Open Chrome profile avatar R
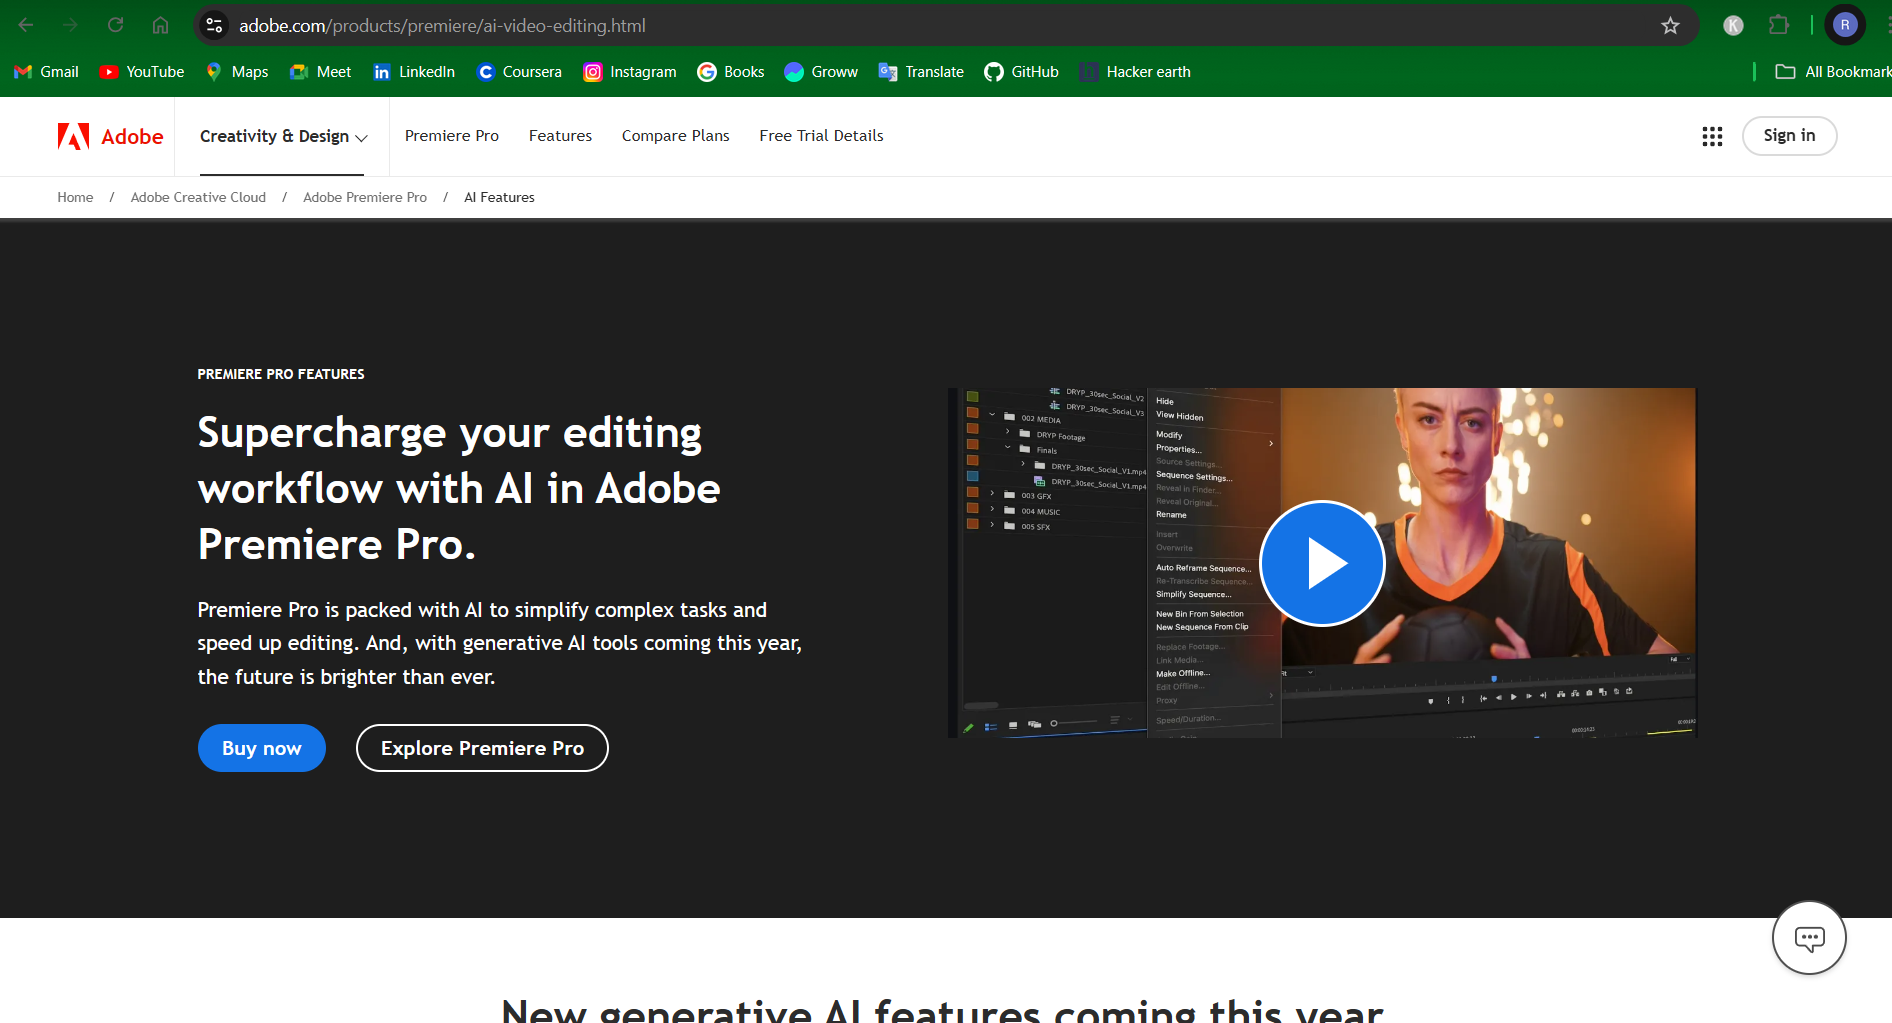Screen dimensions: 1892x1023 [x=1845, y=25]
